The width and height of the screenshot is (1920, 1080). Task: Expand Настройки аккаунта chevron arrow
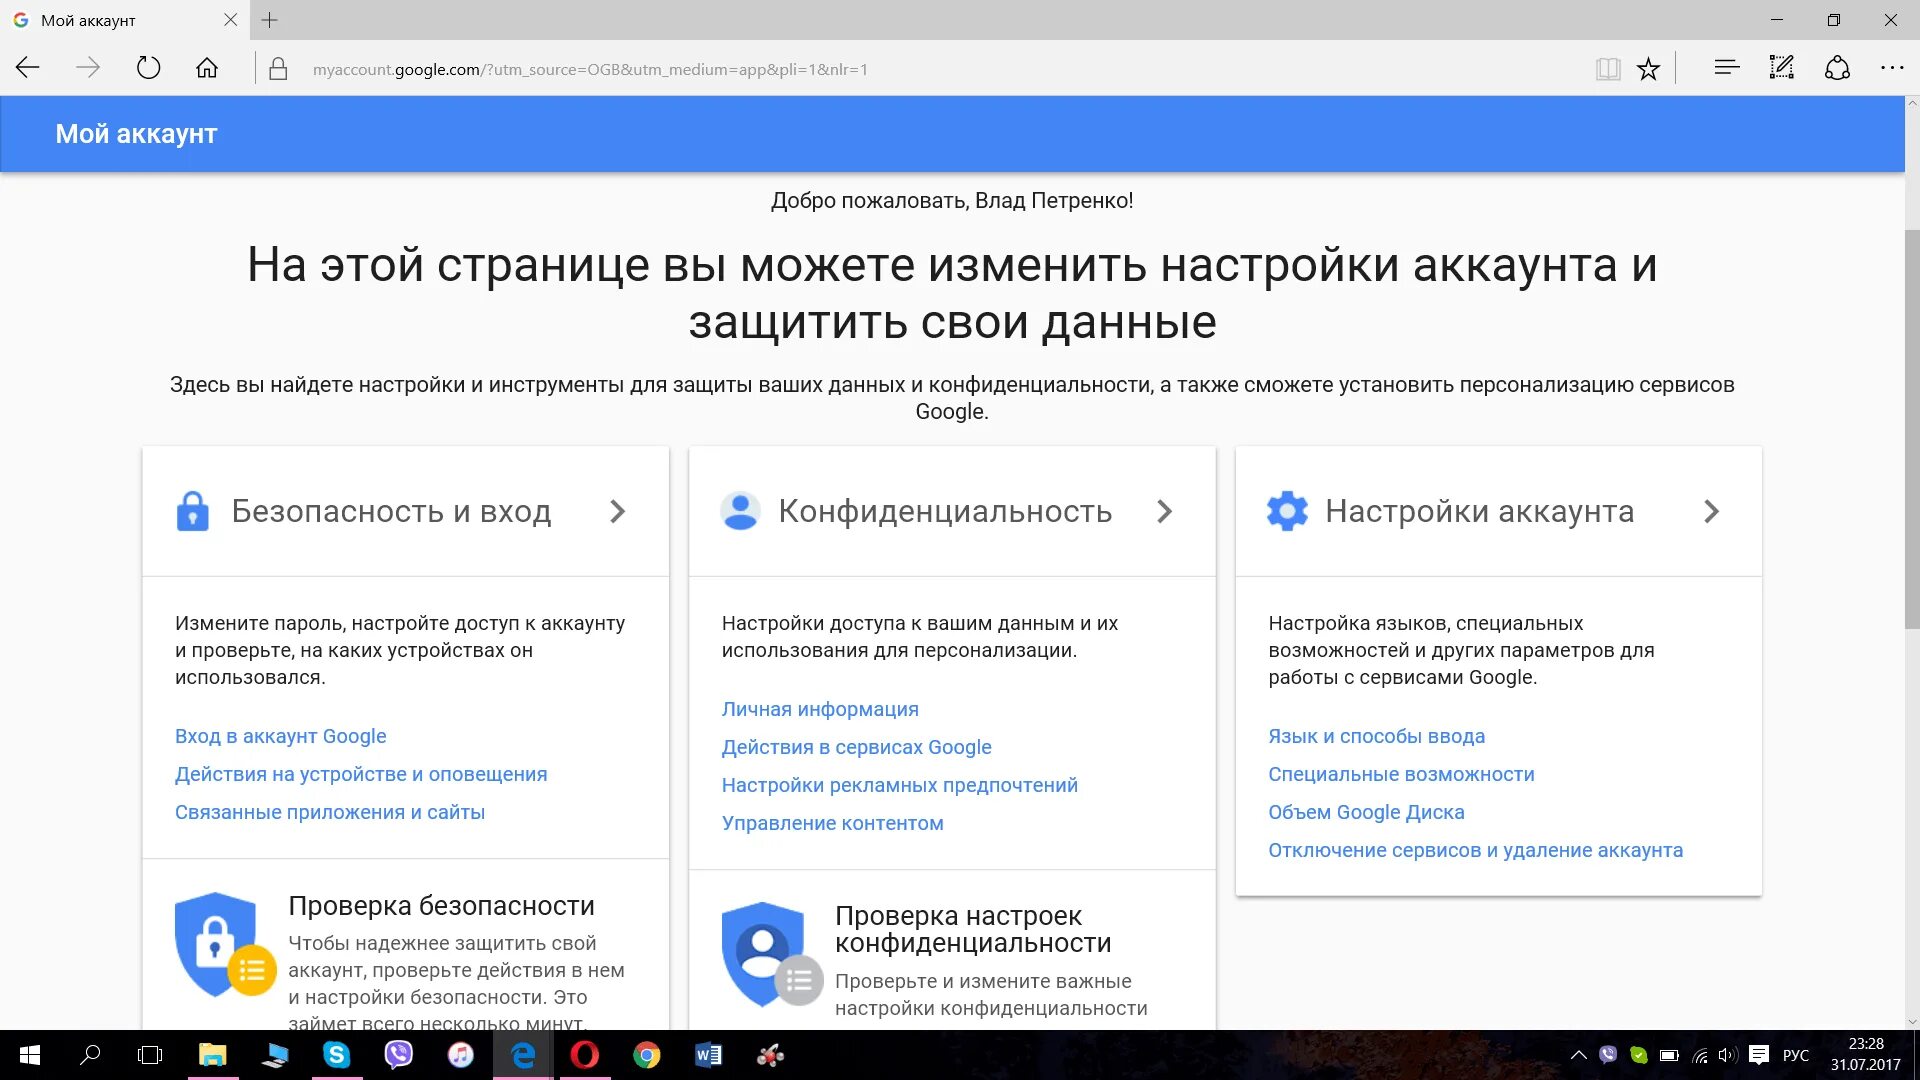[1711, 512]
